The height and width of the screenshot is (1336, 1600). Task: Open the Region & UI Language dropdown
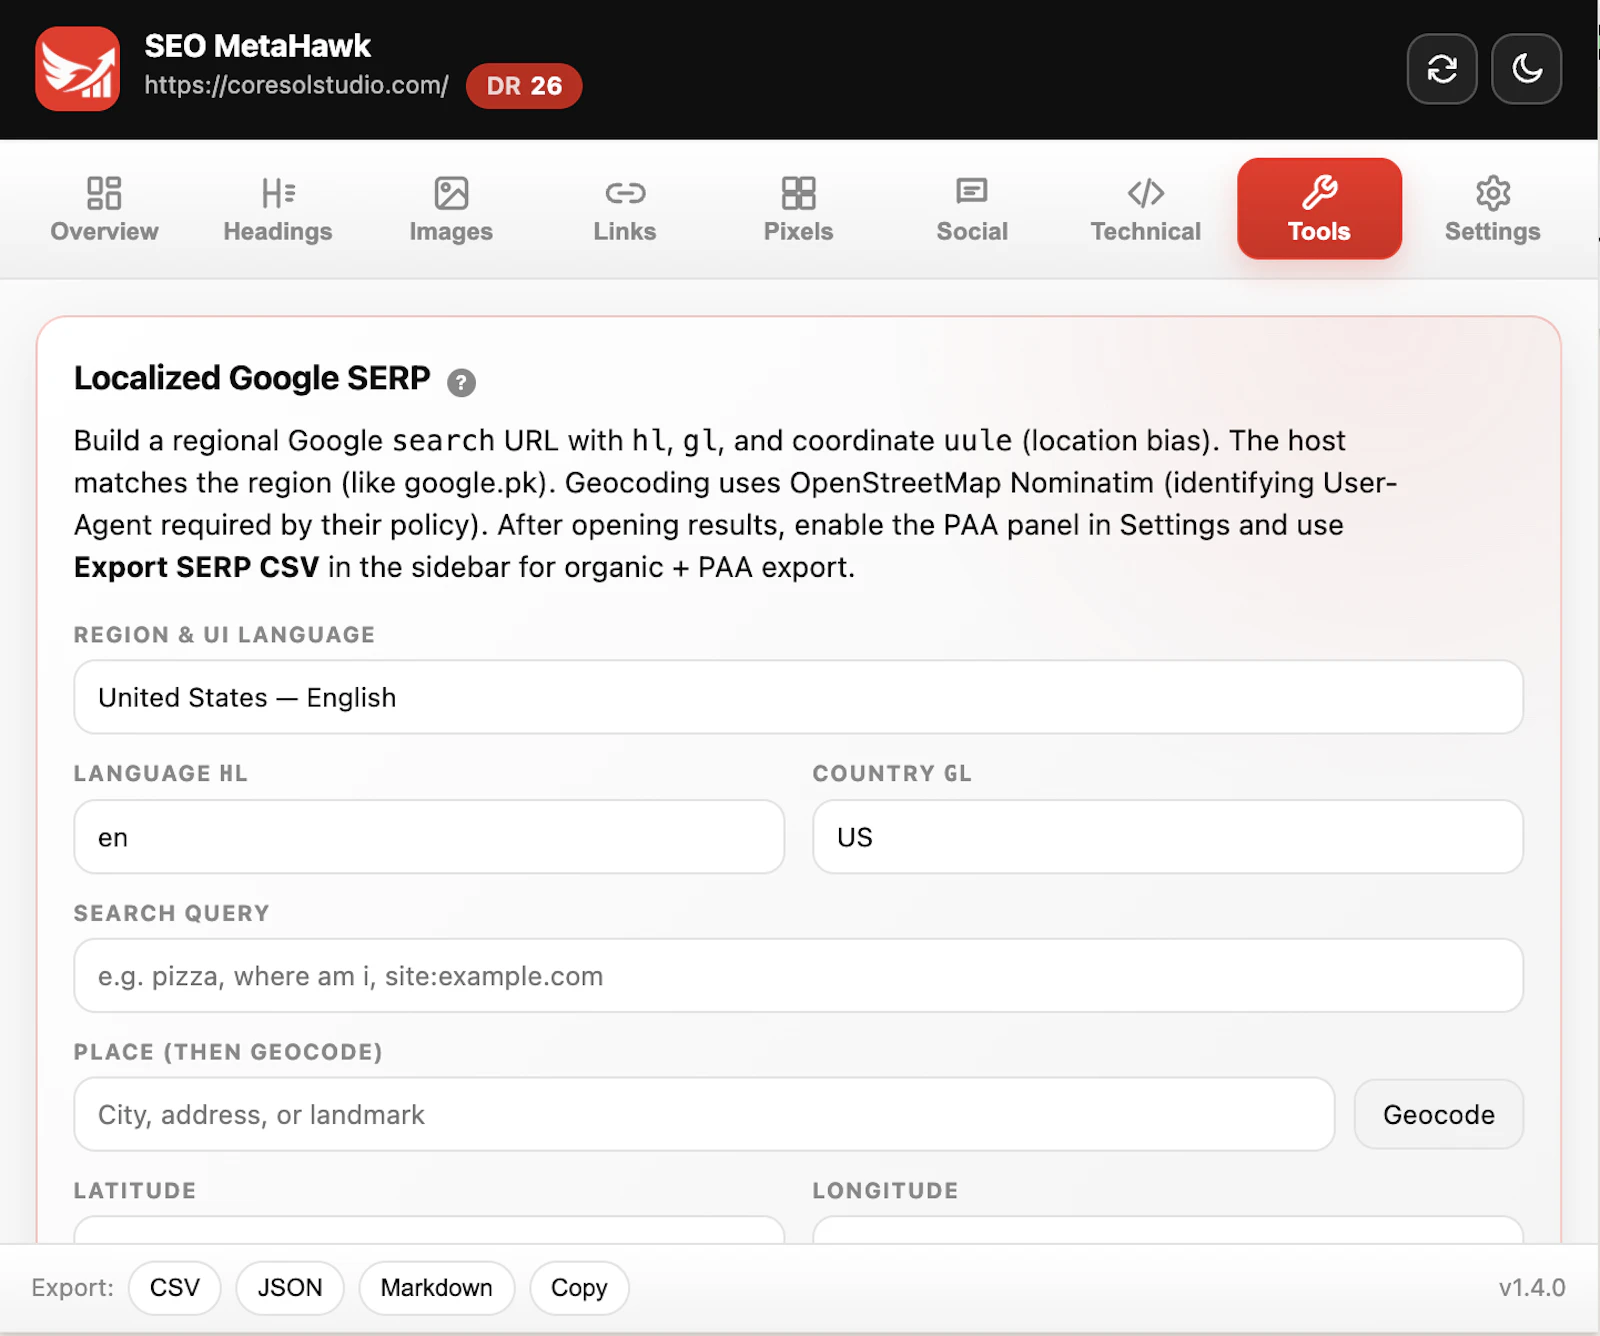click(798, 697)
